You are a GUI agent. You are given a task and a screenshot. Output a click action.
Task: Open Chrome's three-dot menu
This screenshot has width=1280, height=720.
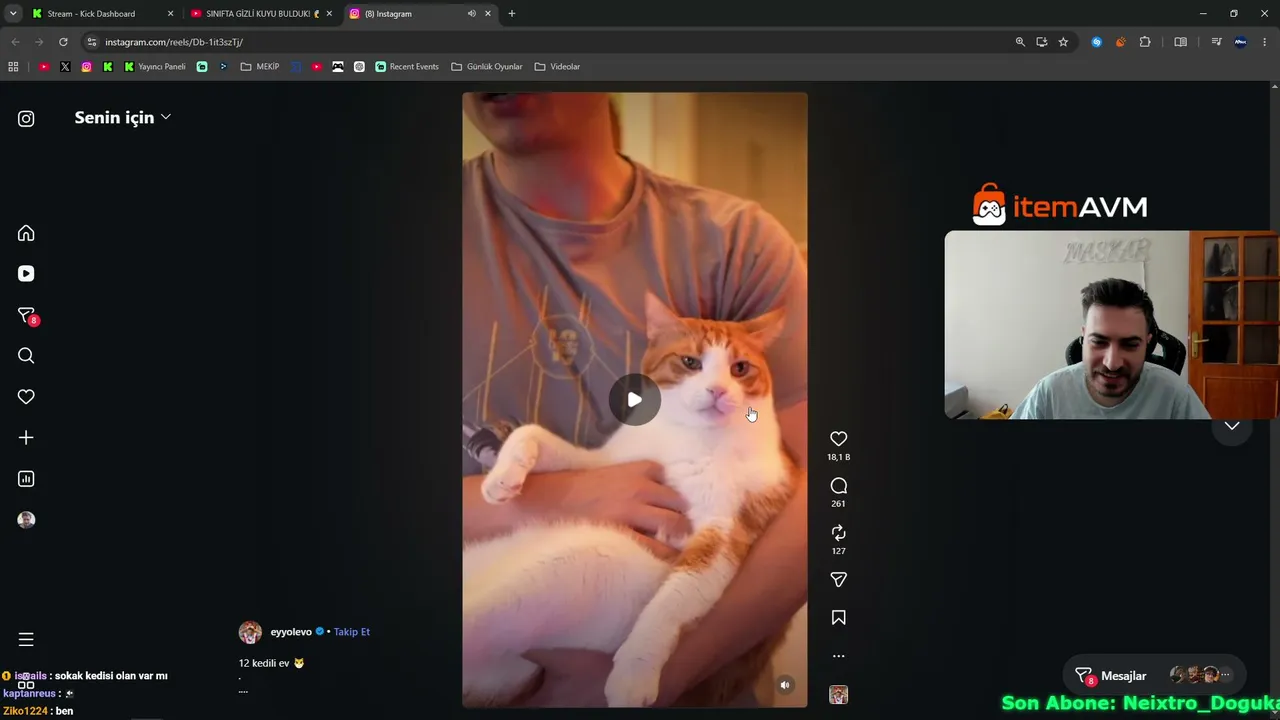pyautogui.click(x=1263, y=42)
